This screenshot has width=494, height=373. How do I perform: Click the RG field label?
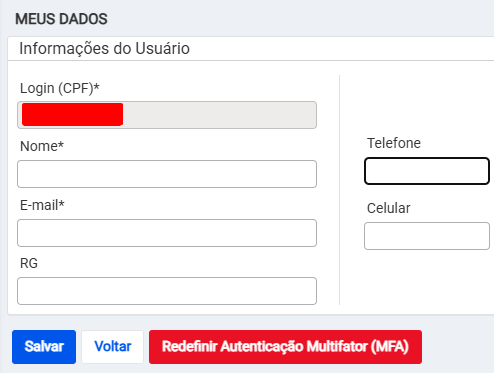coord(29,263)
